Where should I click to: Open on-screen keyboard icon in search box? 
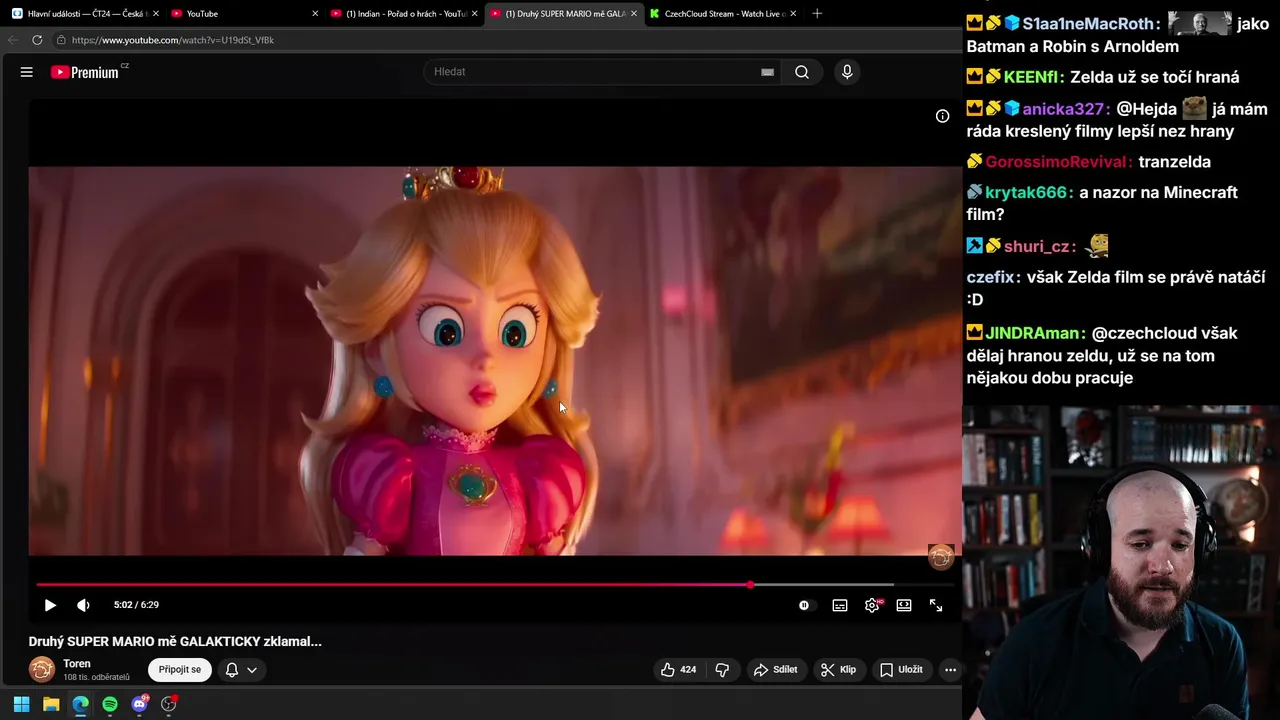click(x=767, y=72)
